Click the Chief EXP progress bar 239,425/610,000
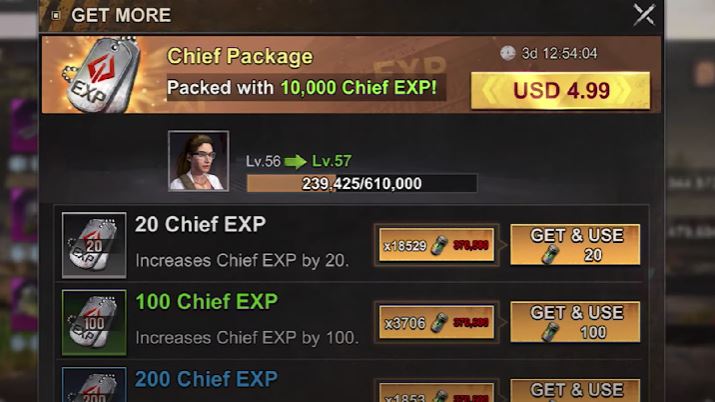The height and width of the screenshot is (402, 715). [x=362, y=183]
